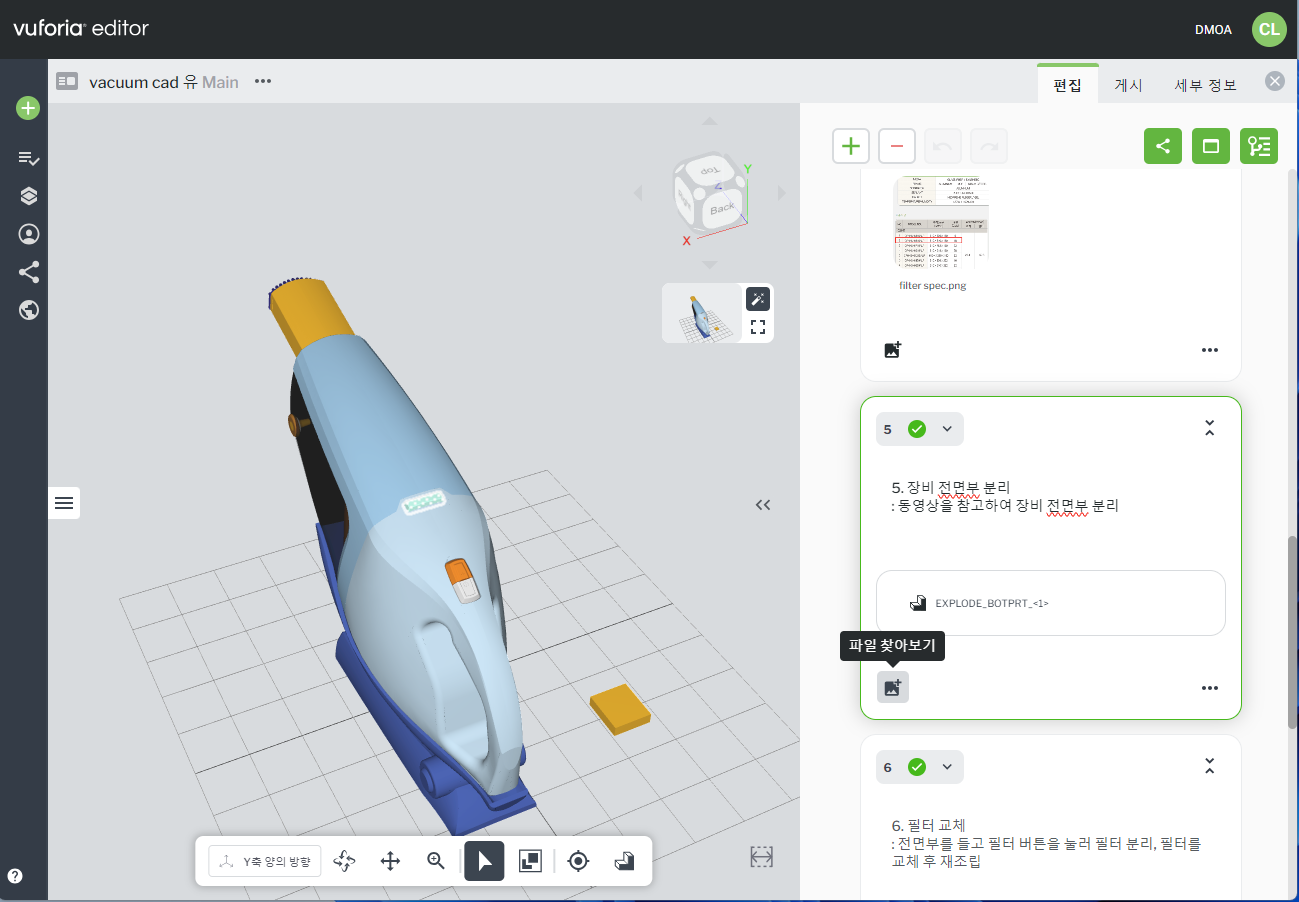This screenshot has height=902, width=1299.
Task: Click the globe icon in left sidebar
Action: tap(28, 310)
